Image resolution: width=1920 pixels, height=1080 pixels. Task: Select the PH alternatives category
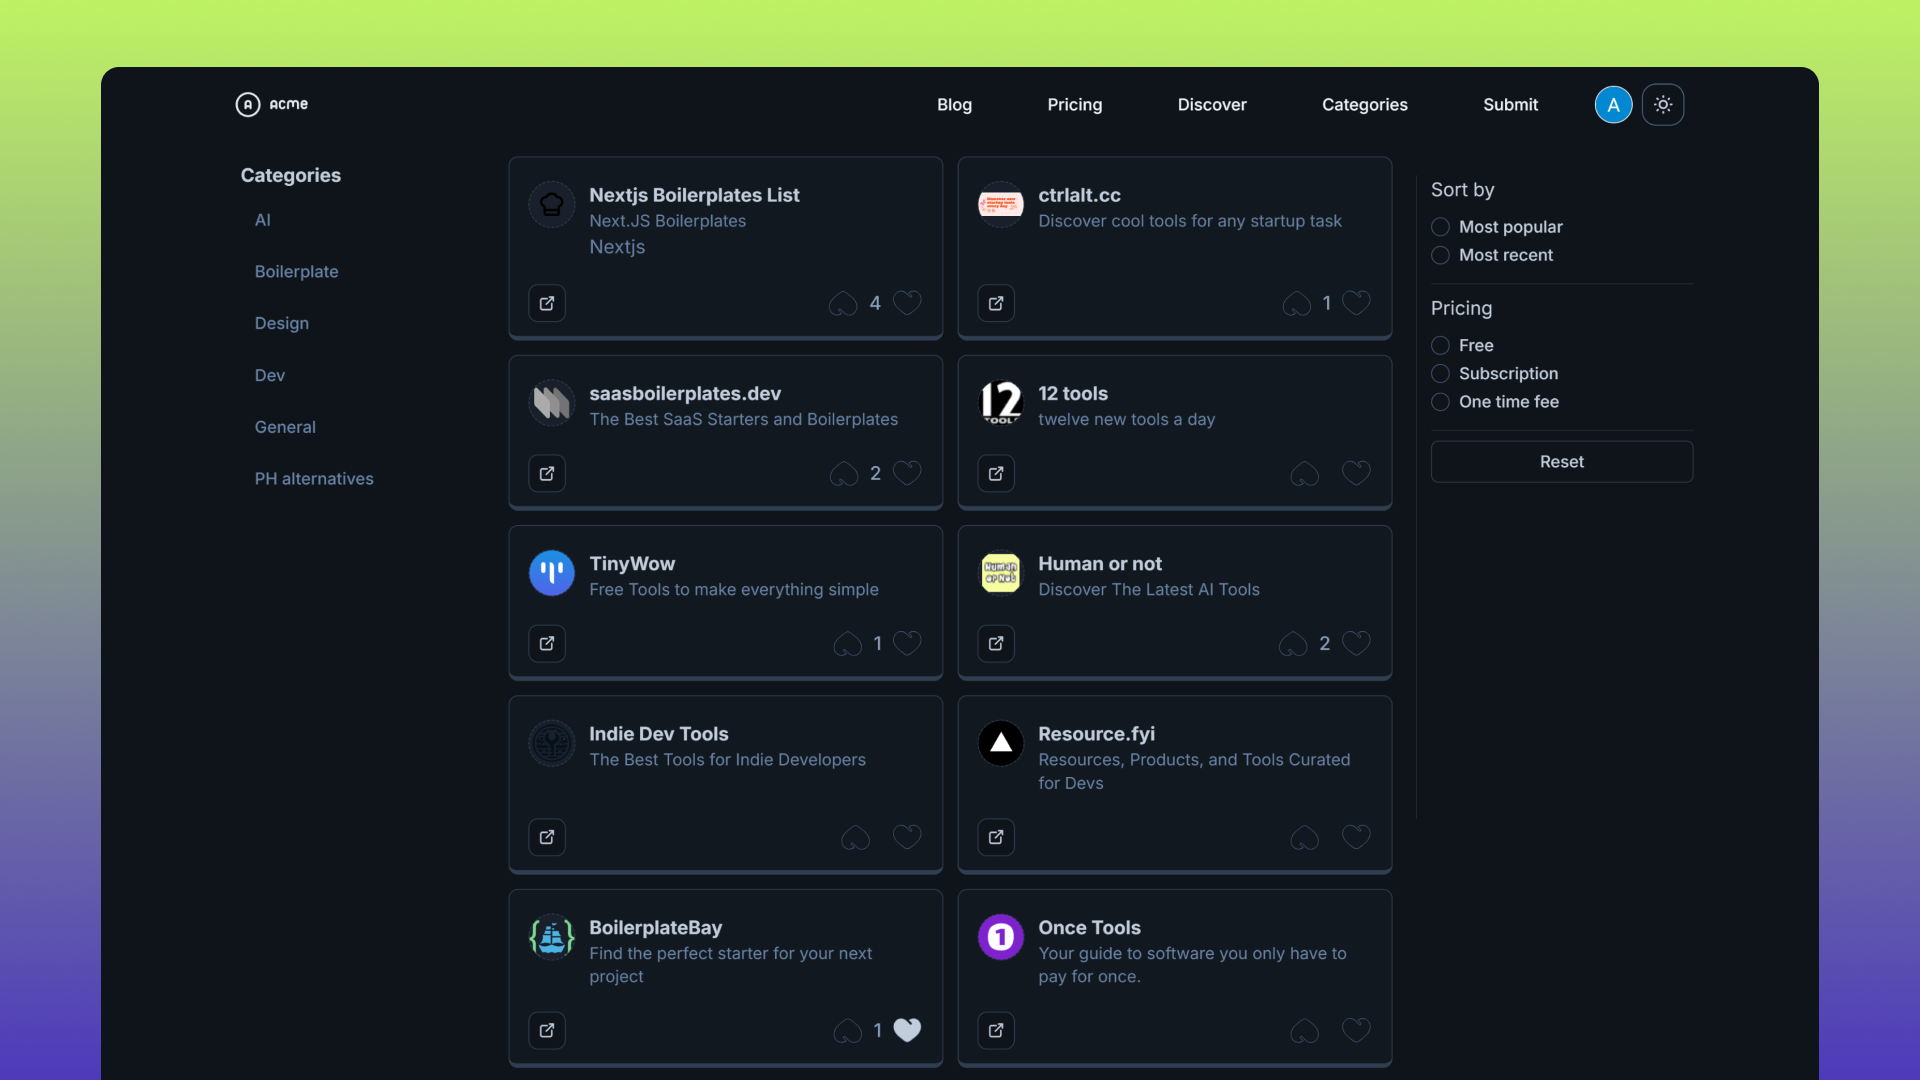(313, 478)
